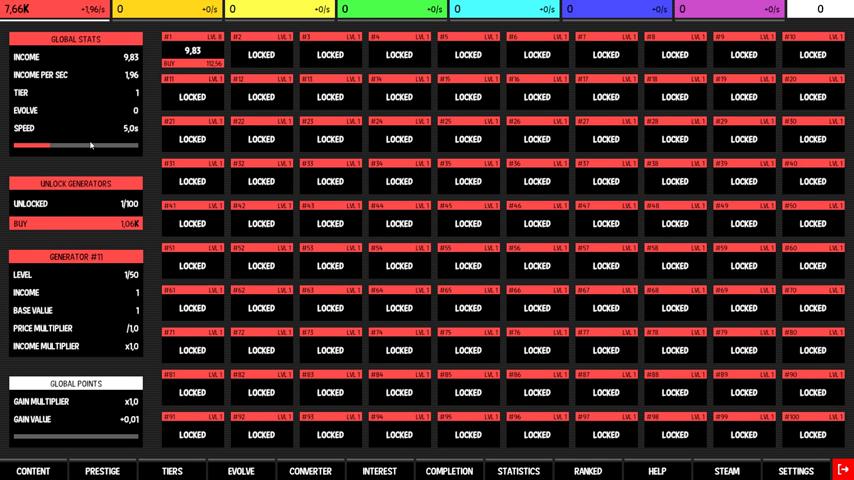
Task: Click the Steam button
Action: pyautogui.click(x=727, y=471)
